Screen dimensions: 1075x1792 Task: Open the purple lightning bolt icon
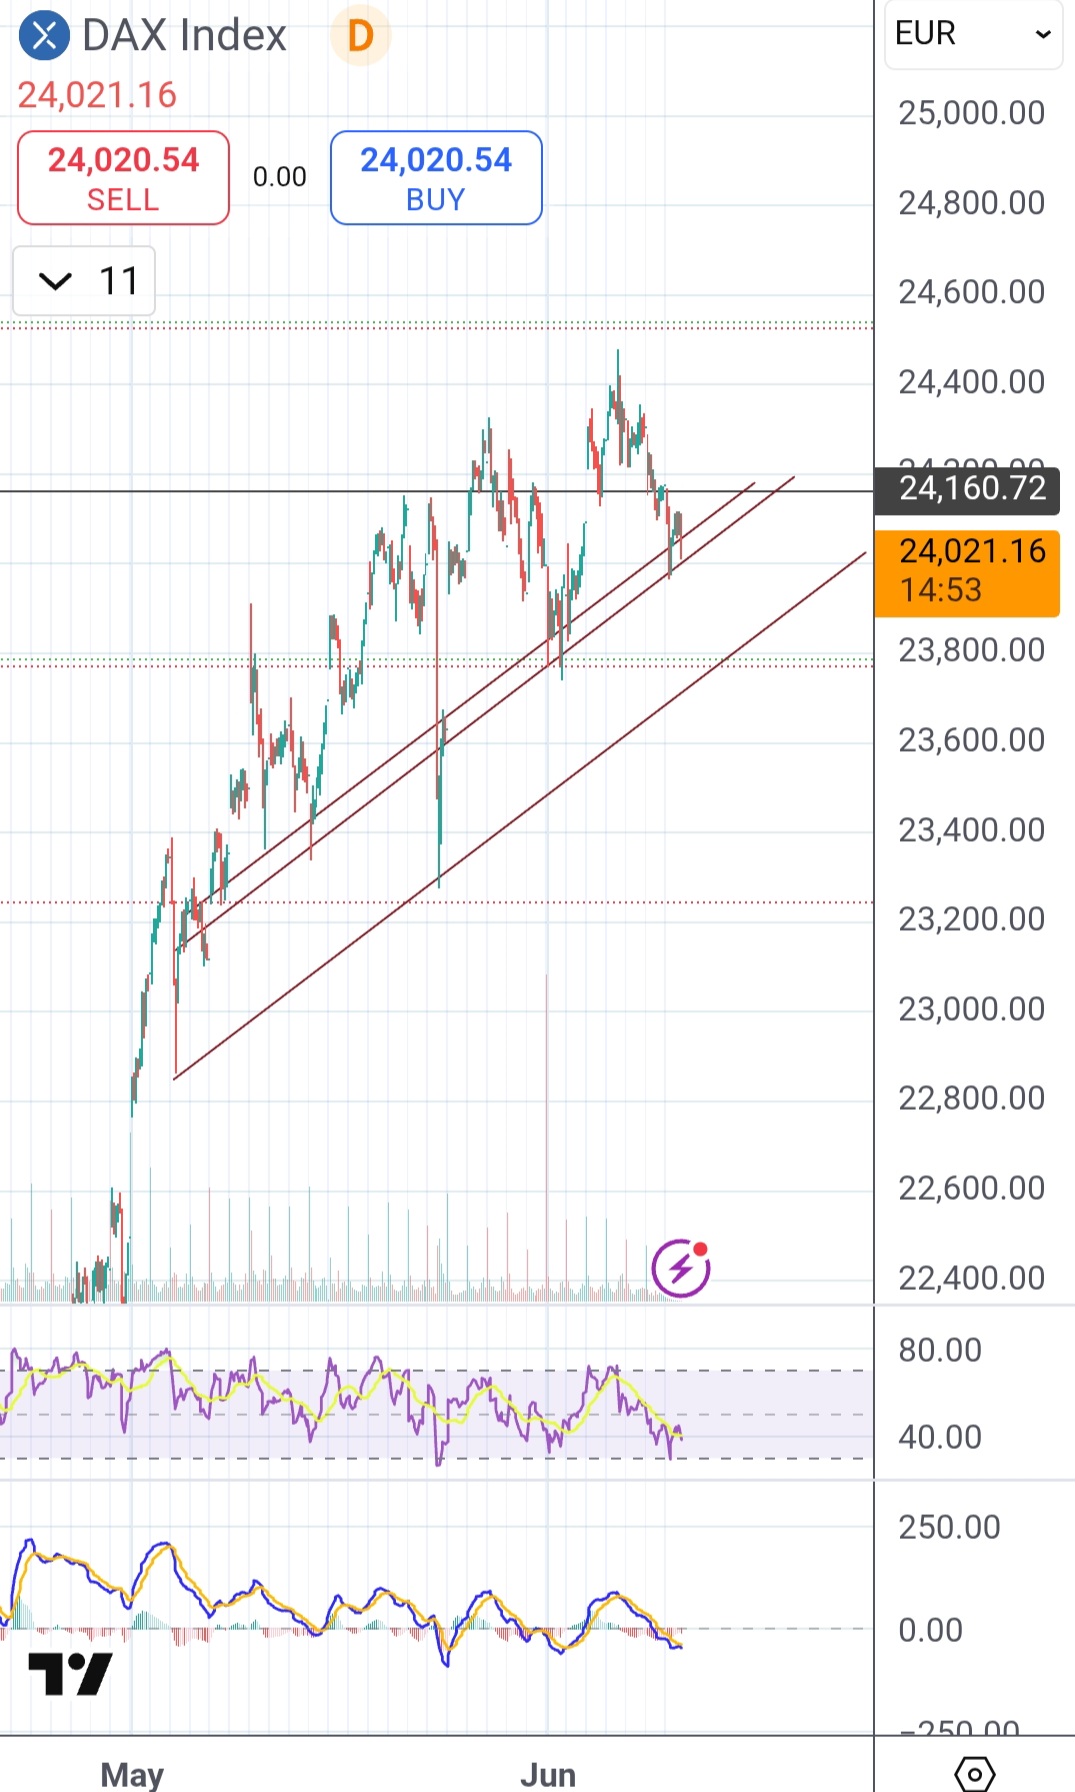point(681,1268)
